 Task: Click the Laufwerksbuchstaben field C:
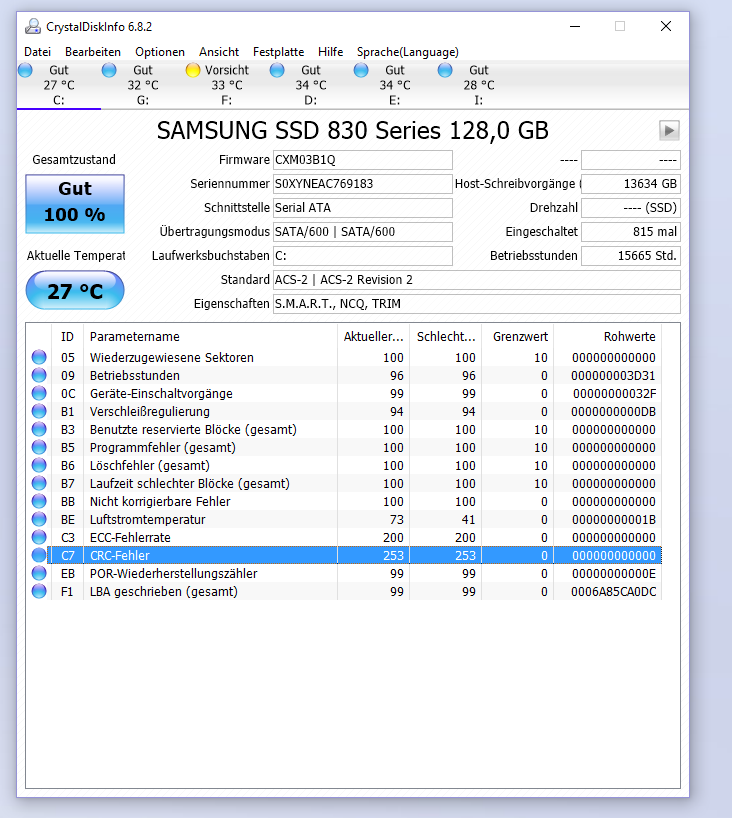pyautogui.click(x=363, y=256)
